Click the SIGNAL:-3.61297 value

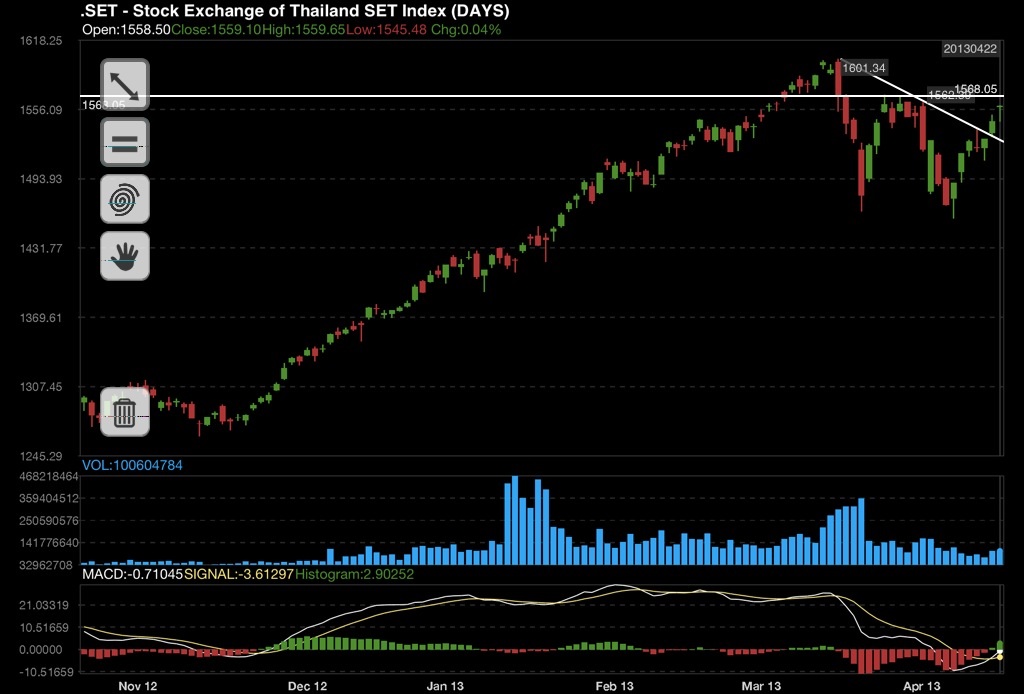point(239,575)
